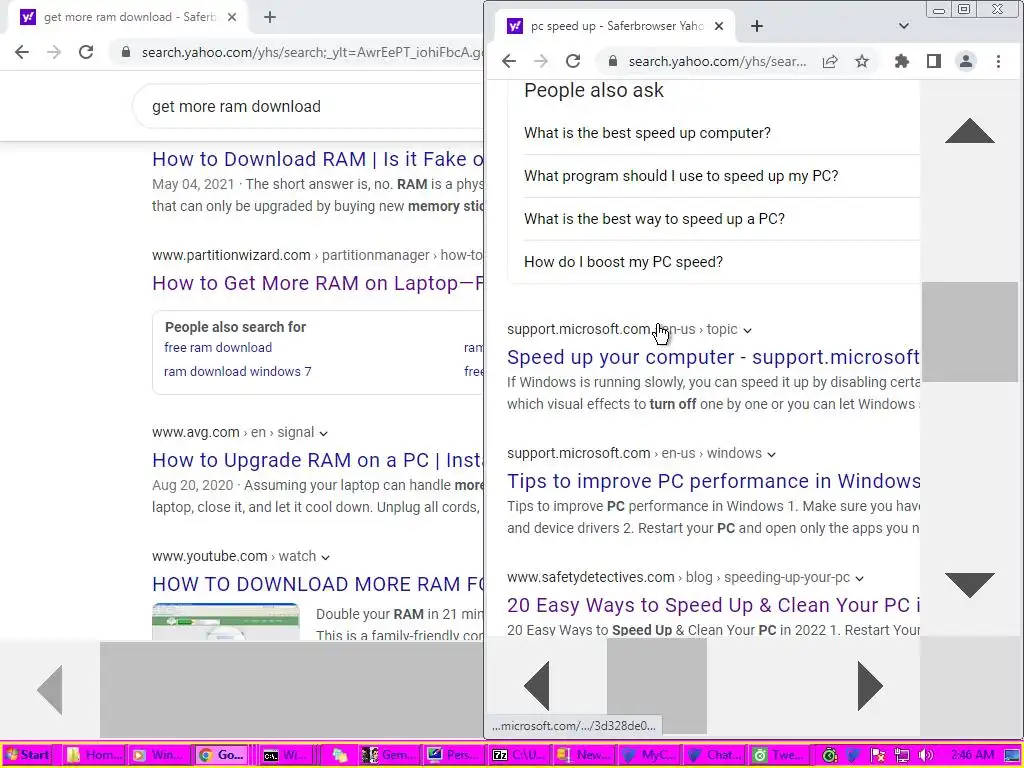The height and width of the screenshot is (768, 1024).
Task: Click the vertical scrollbar thumb in the right window
Action: tap(970, 332)
